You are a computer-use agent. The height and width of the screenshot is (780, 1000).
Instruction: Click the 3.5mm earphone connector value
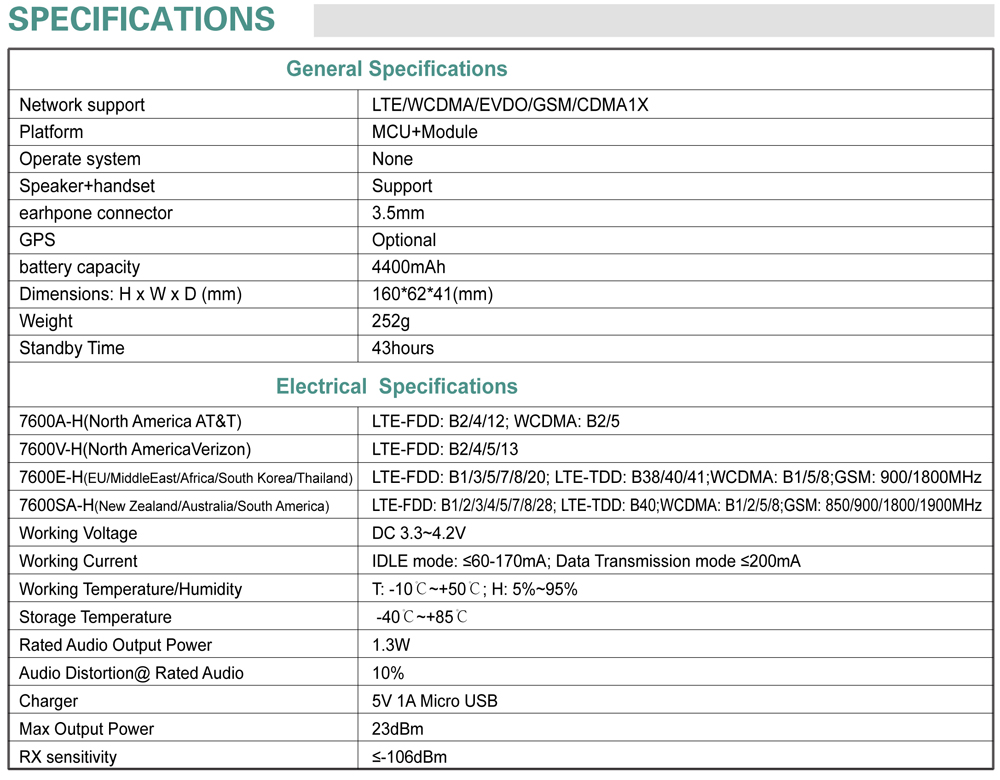398,213
